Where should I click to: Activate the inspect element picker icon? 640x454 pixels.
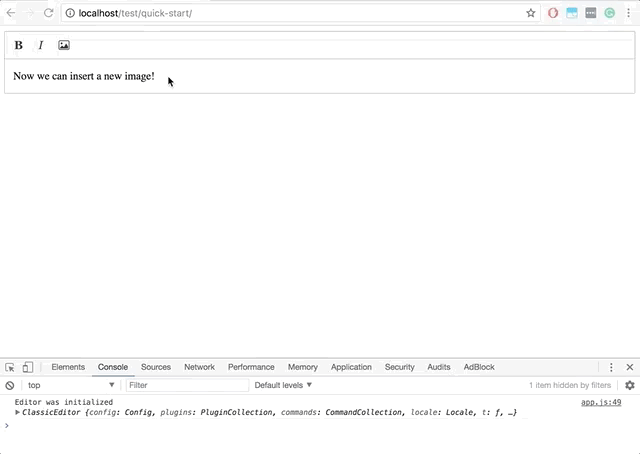[x=10, y=367]
